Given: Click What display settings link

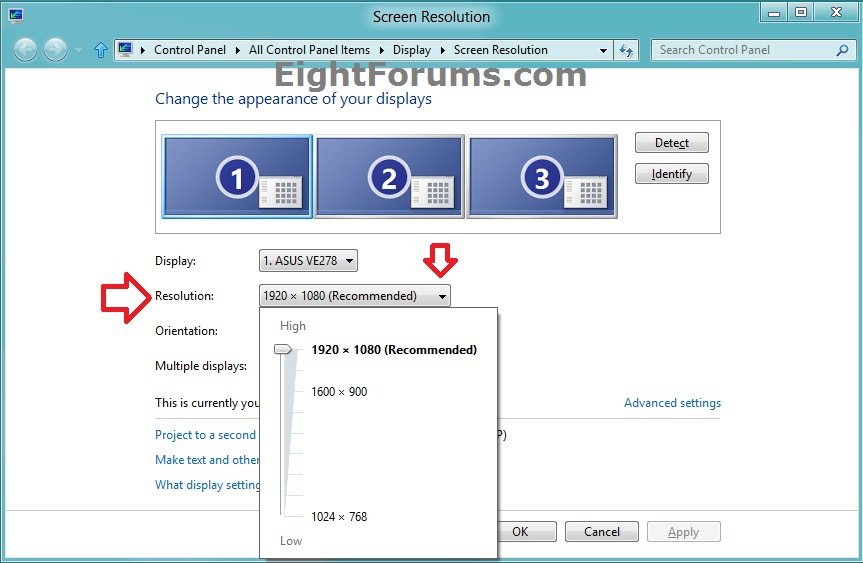Looking at the screenshot, I should (x=207, y=485).
